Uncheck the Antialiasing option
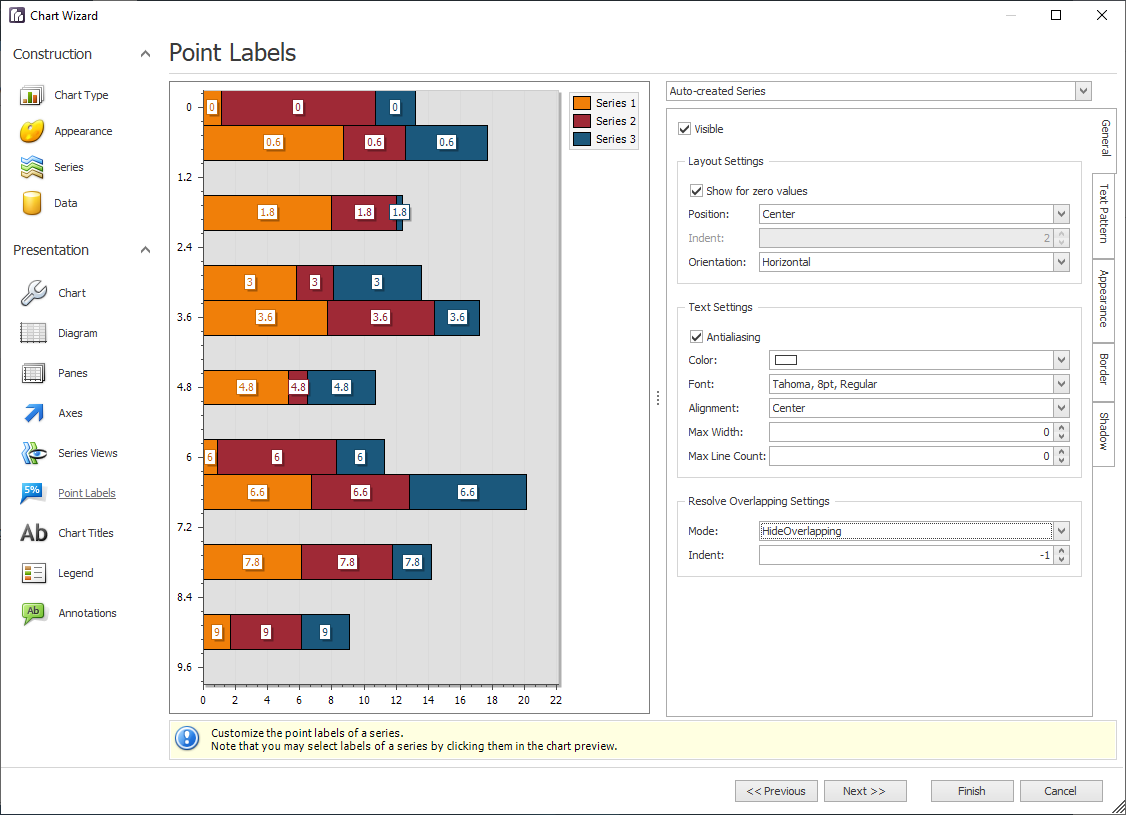The image size is (1126, 815). coord(696,337)
